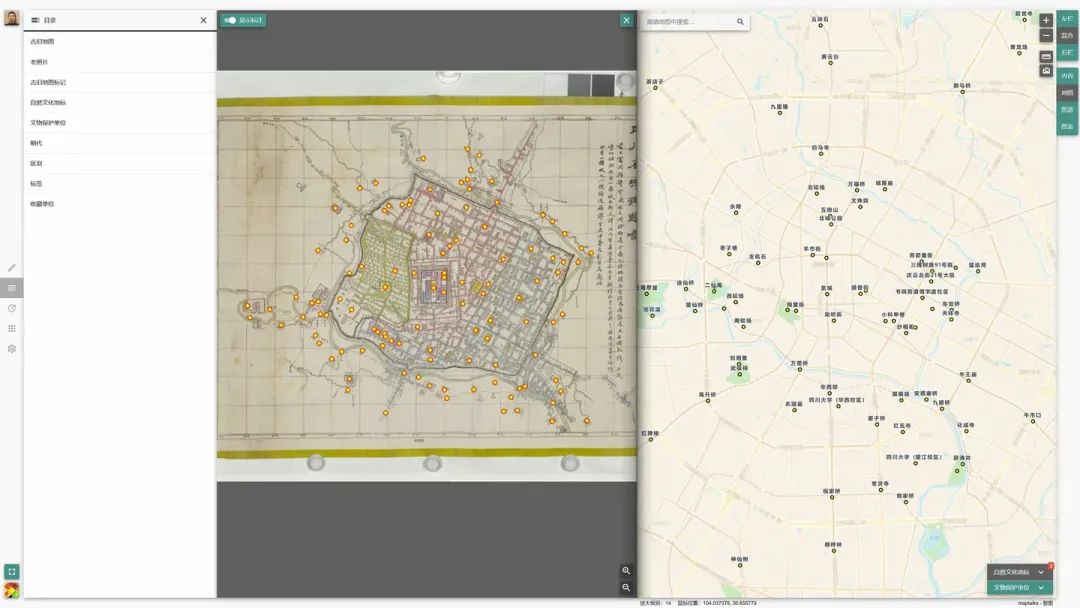This screenshot has height=608, width=1080.
Task: Click the user avatar at top left
Action: pos(12,17)
